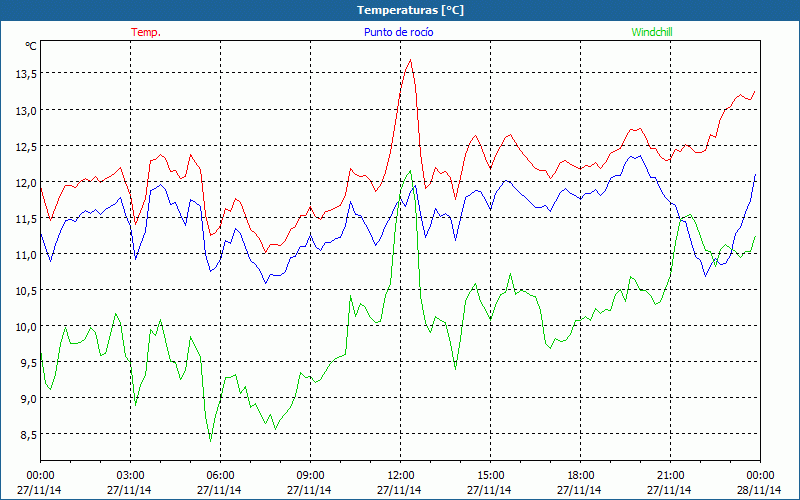Click the 12:00 time axis label
800x500 pixels.
401,476
